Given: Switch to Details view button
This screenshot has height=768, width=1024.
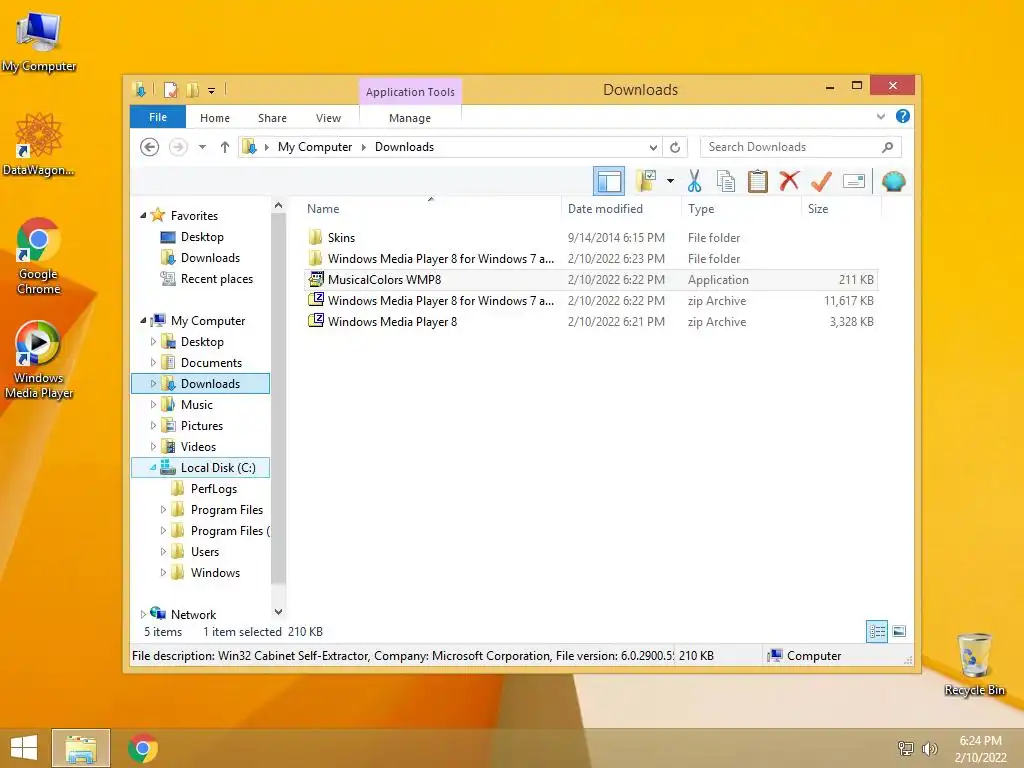Looking at the screenshot, I should coord(876,632).
